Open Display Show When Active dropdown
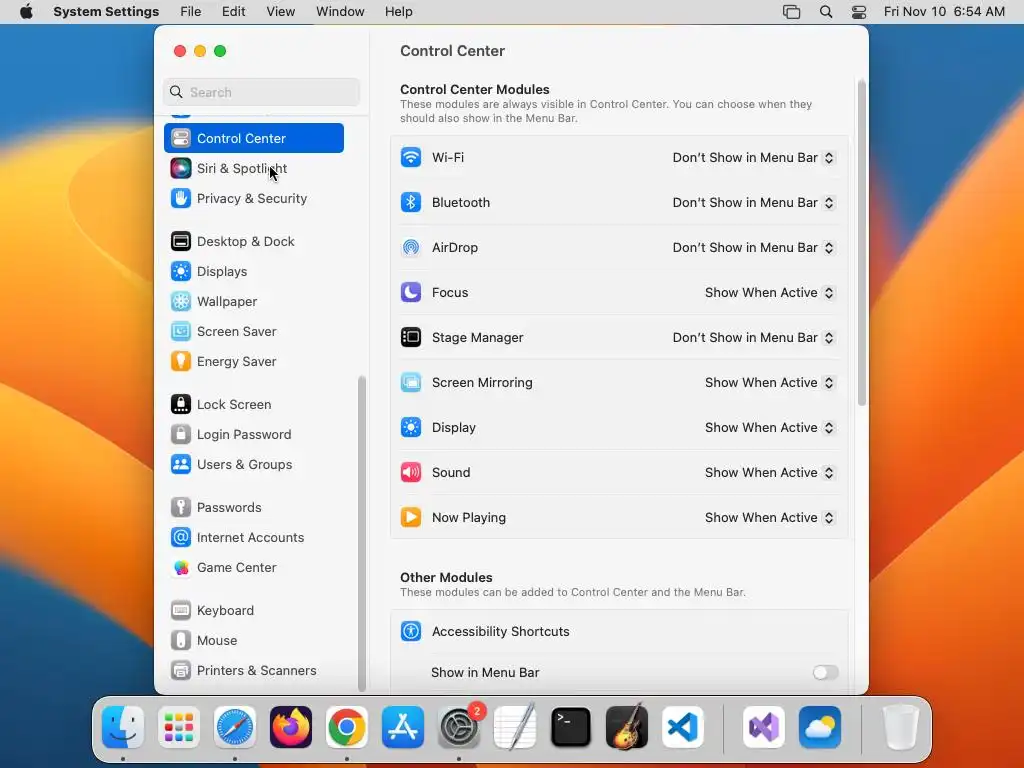1024x768 pixels. pyautogui.click(x=769, y=428)
